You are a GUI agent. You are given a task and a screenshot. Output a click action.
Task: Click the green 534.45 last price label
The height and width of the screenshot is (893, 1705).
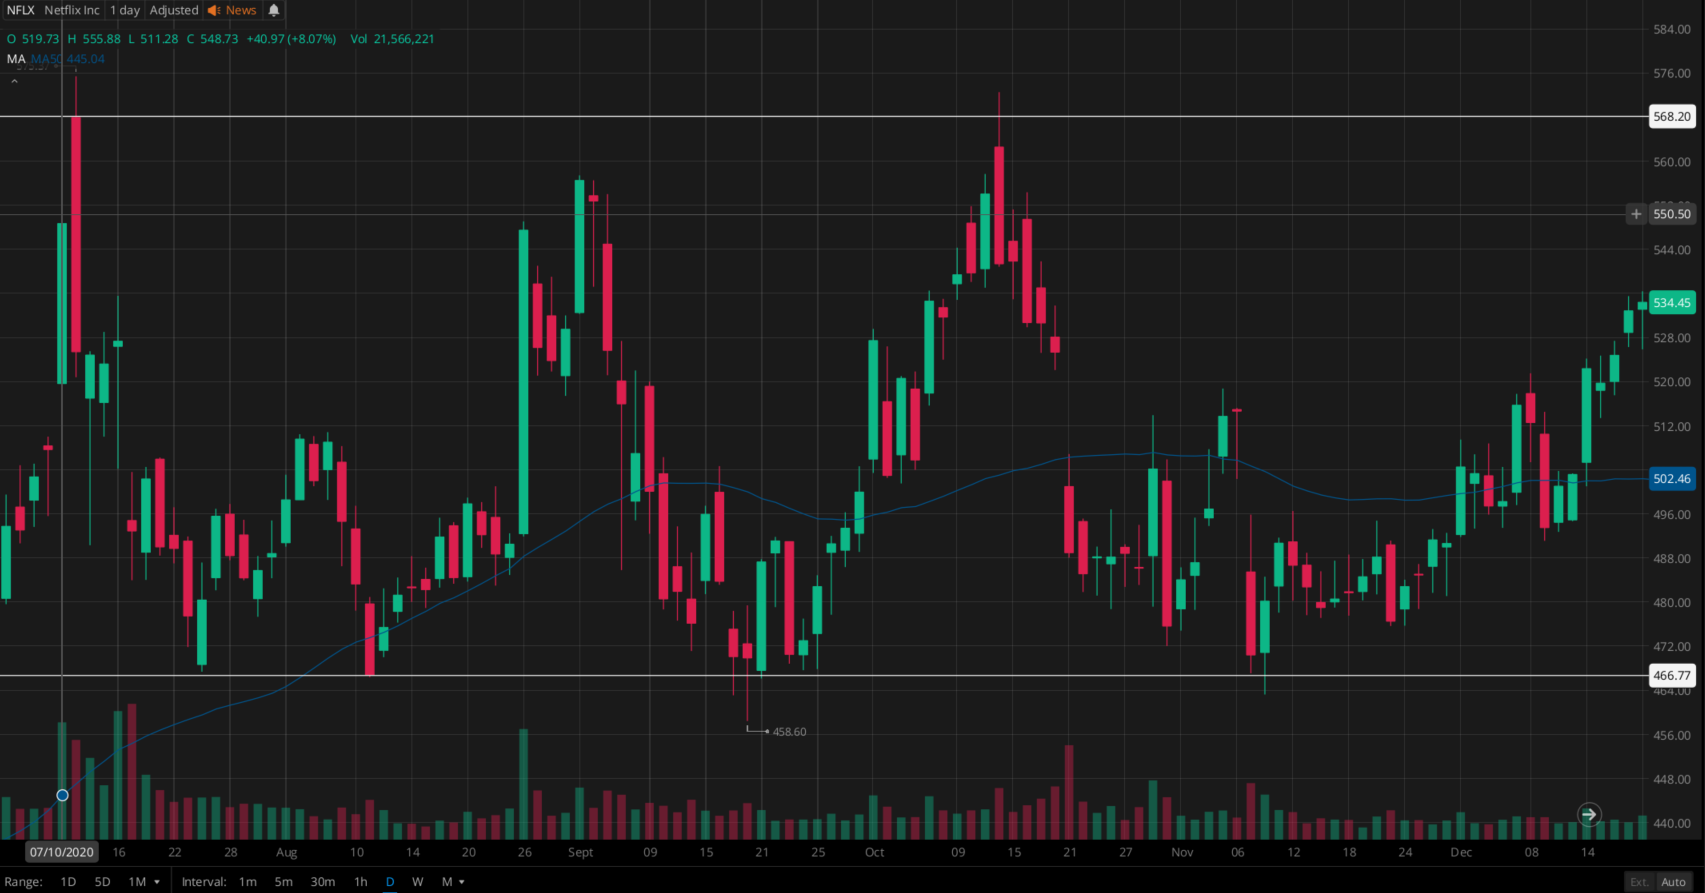(1672, 303)
